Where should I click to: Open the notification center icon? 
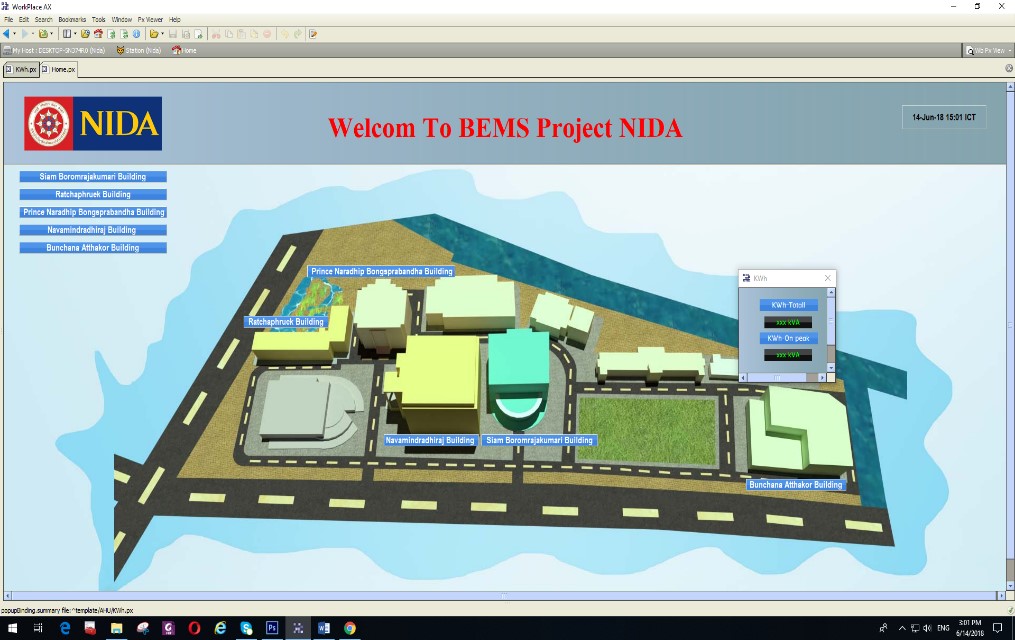tap(998, 628)
